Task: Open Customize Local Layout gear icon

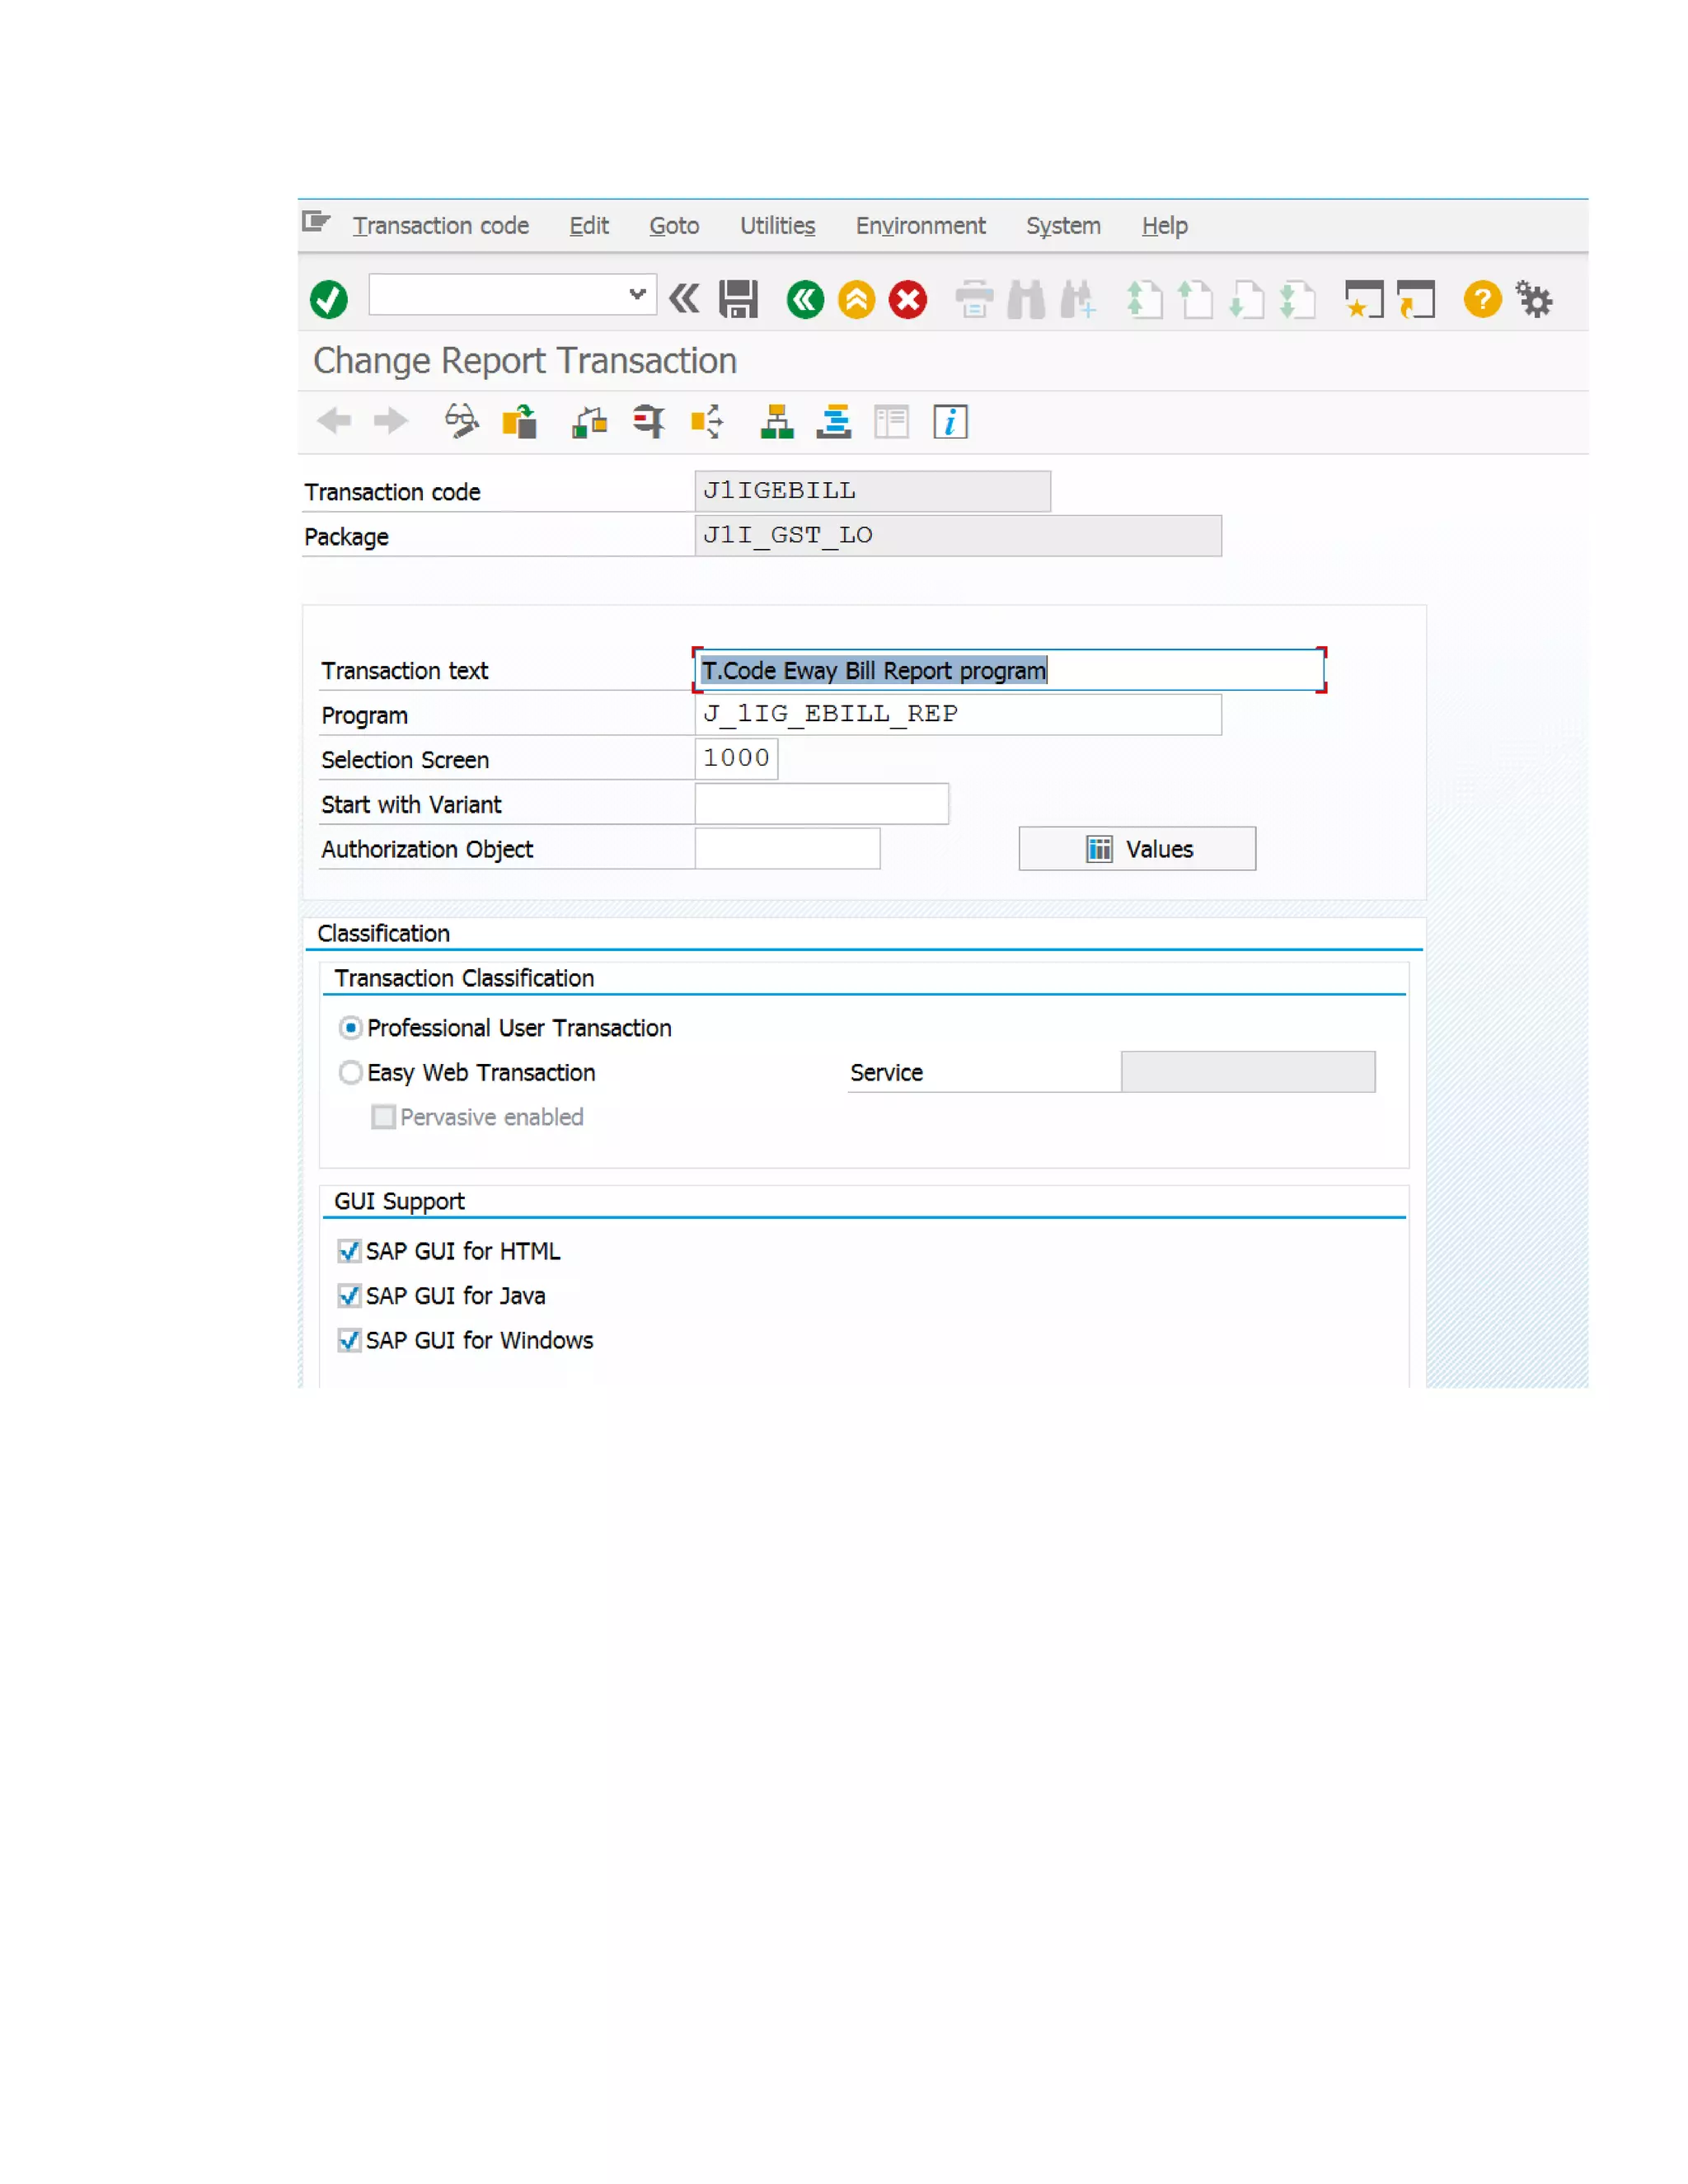Action: coord(1534,299)
